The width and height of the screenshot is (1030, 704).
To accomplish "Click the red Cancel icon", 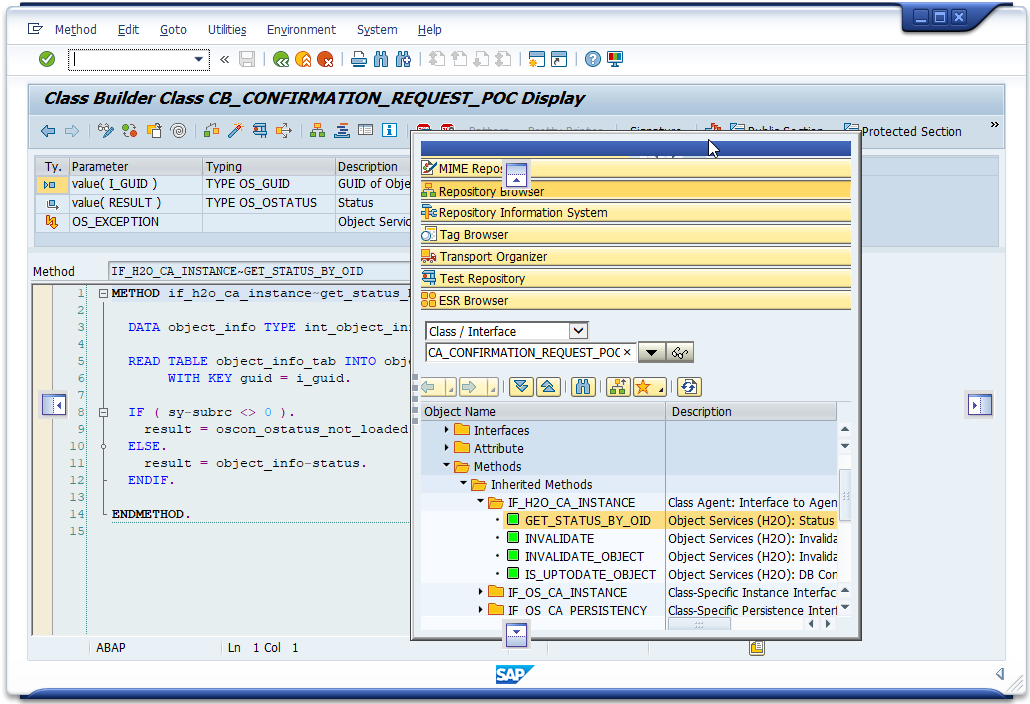I will (325, 60).
